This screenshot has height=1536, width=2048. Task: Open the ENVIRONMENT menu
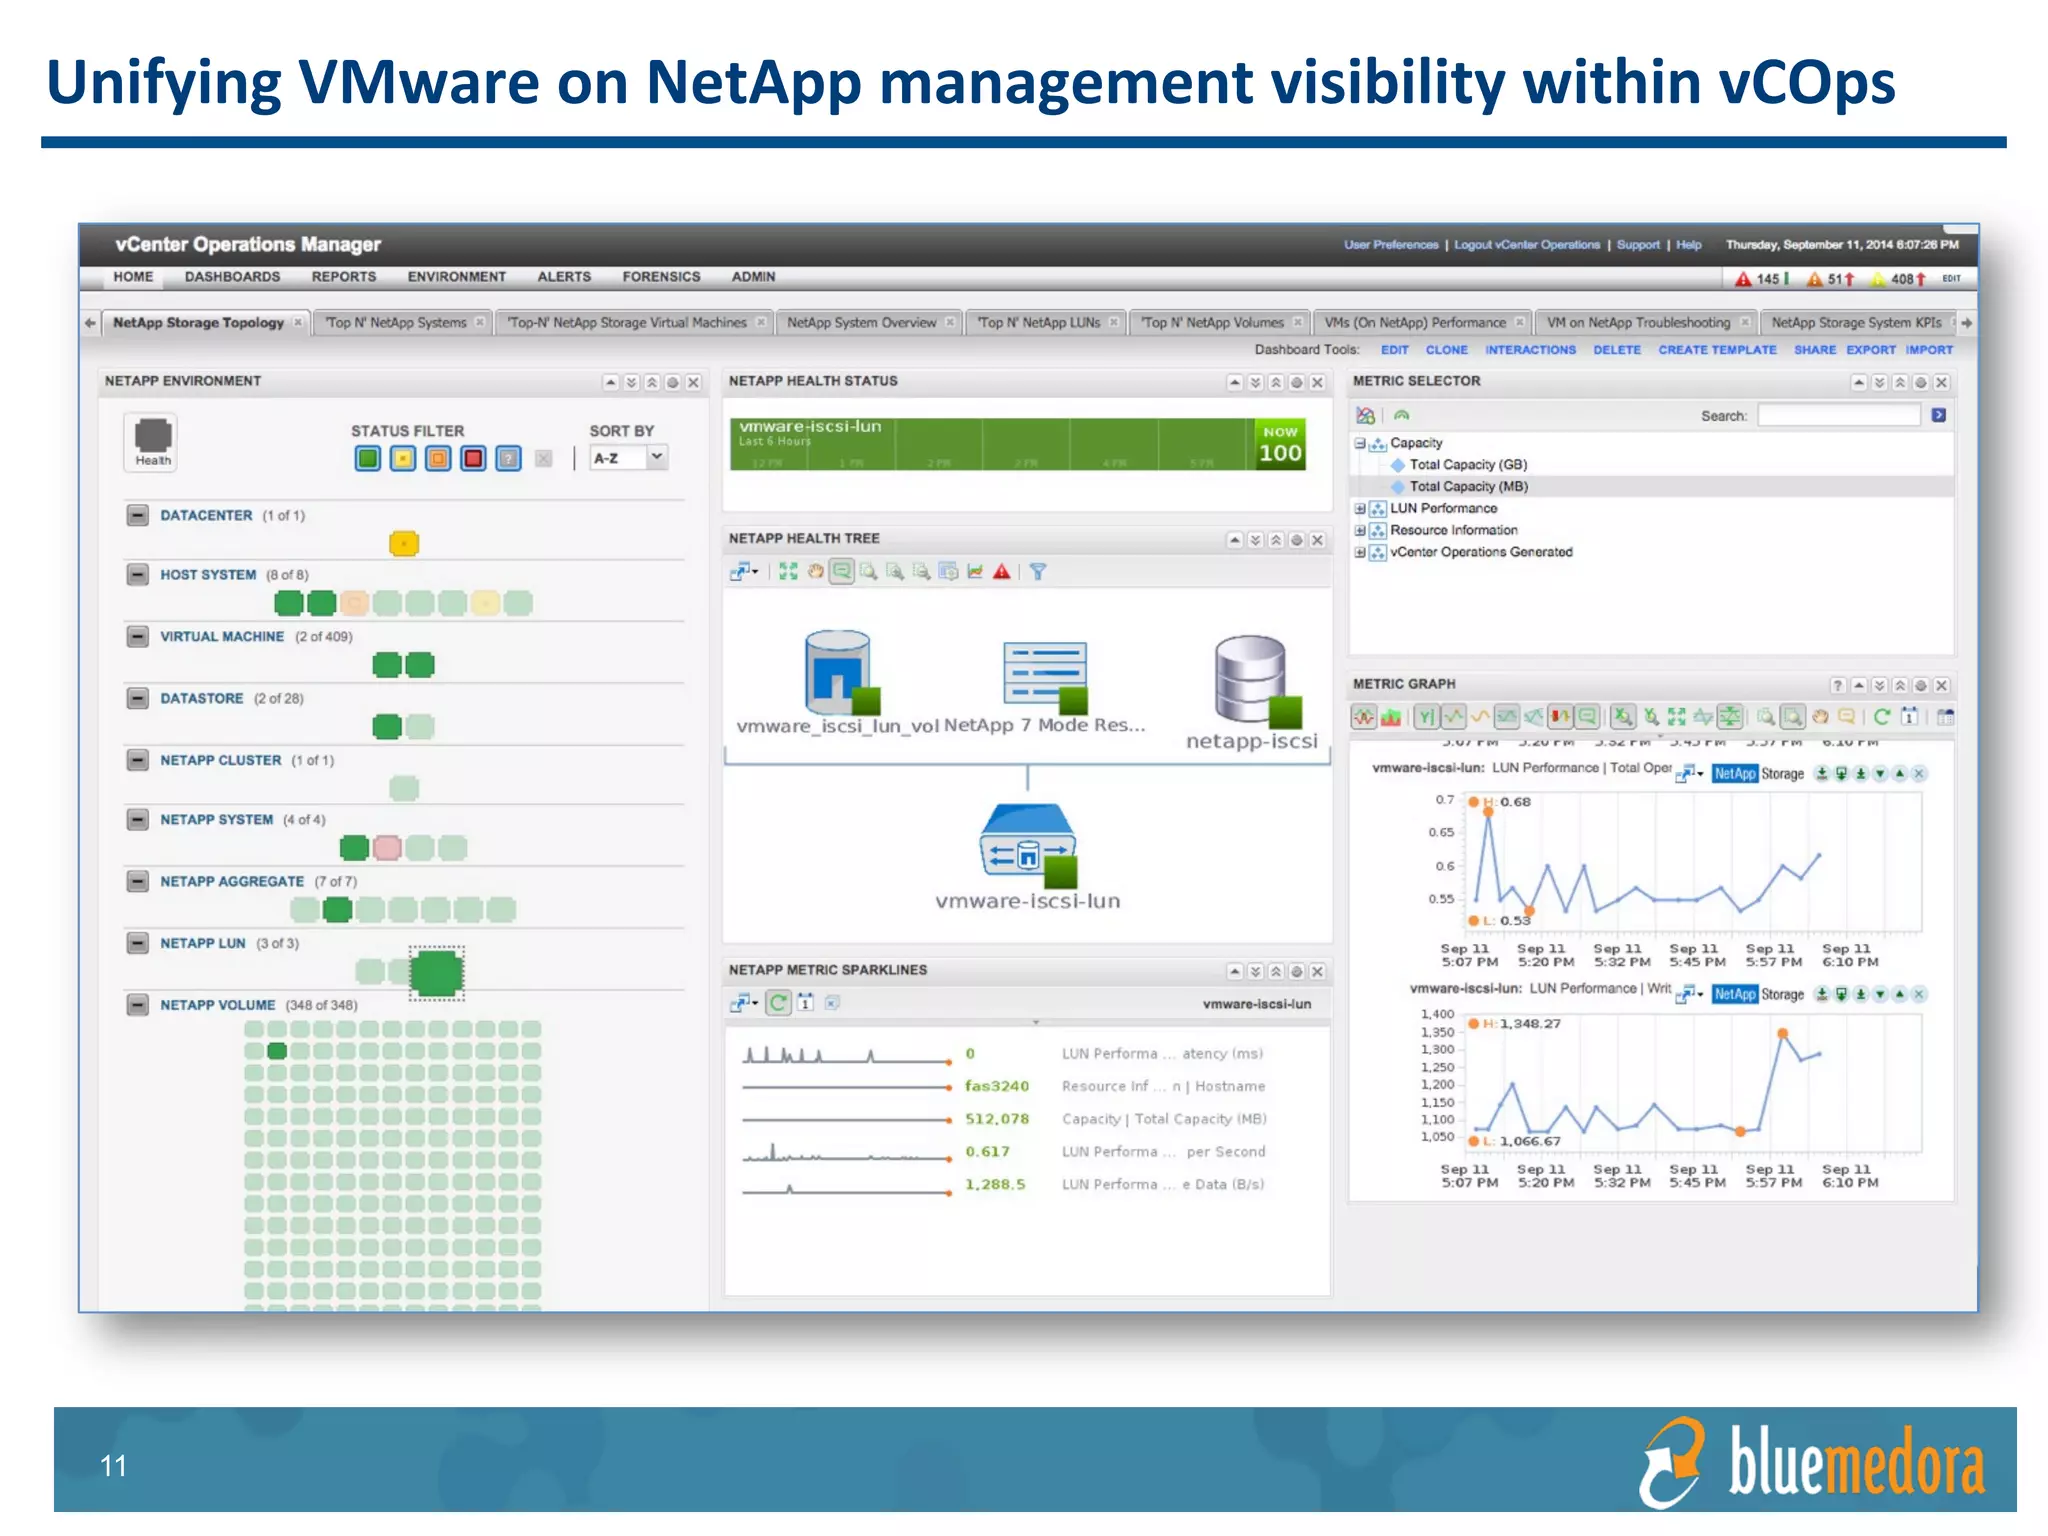tap(456, 277)
